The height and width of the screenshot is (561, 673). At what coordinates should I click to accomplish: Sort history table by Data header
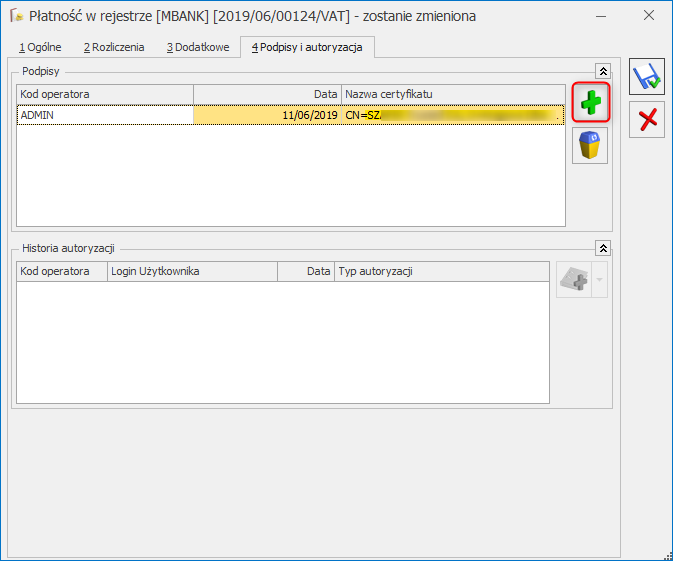[306, 271]
